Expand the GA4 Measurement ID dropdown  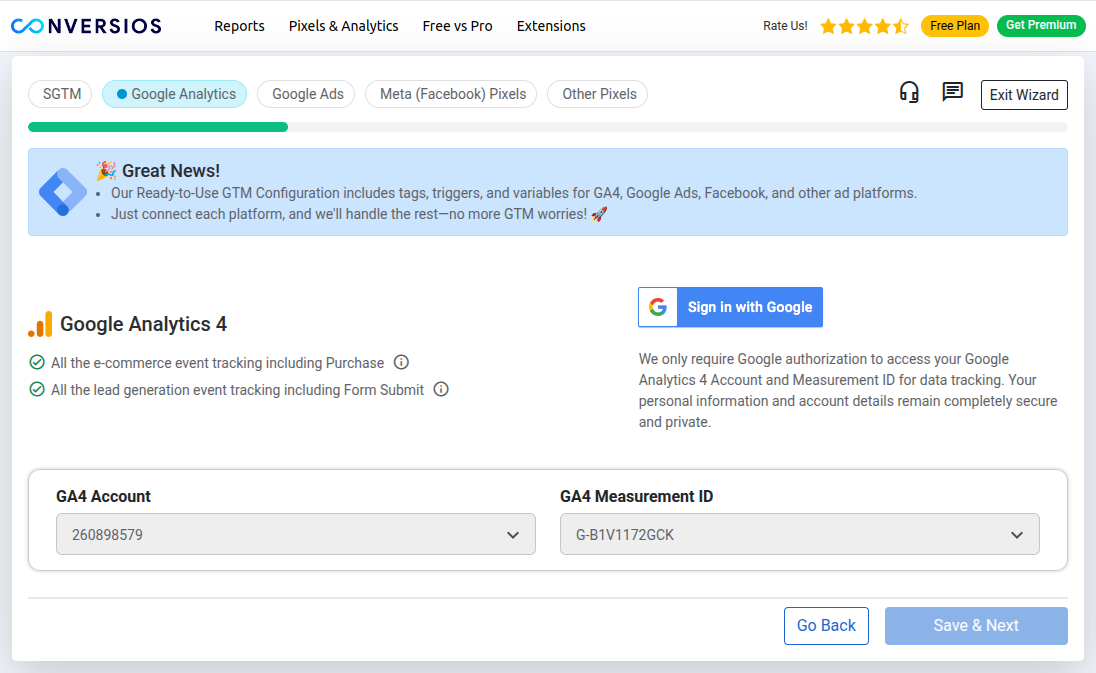(x=800, y=535)
